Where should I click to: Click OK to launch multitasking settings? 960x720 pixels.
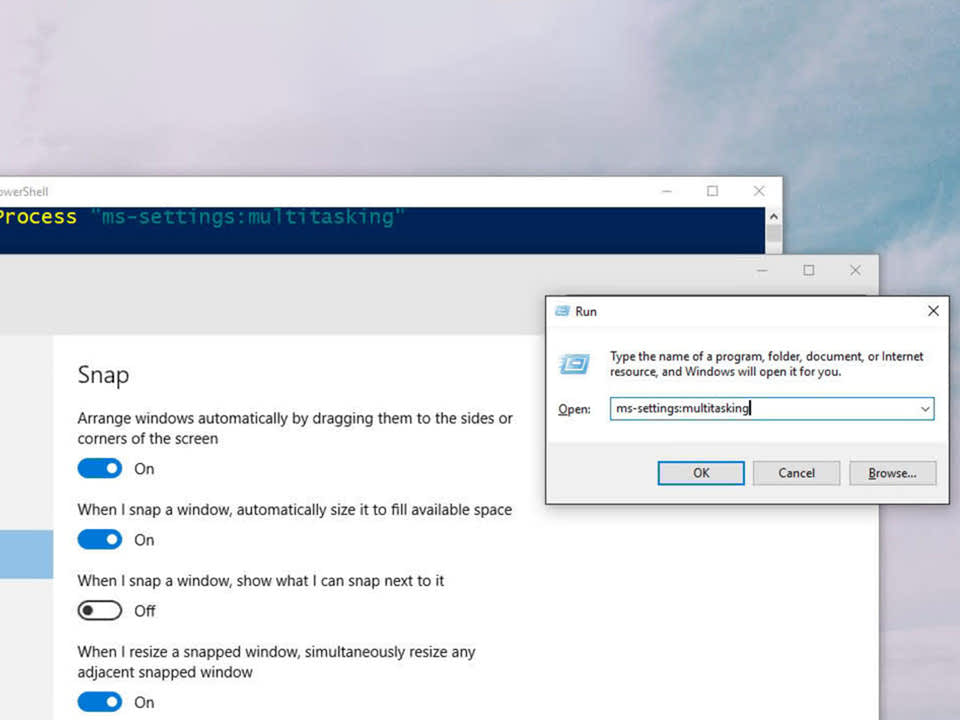click(x=700, y=473)
